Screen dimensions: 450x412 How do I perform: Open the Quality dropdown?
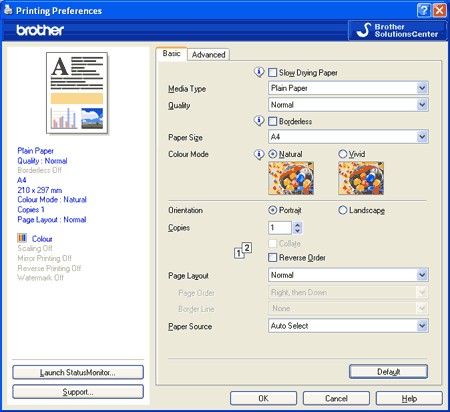[x=348, y=105]
